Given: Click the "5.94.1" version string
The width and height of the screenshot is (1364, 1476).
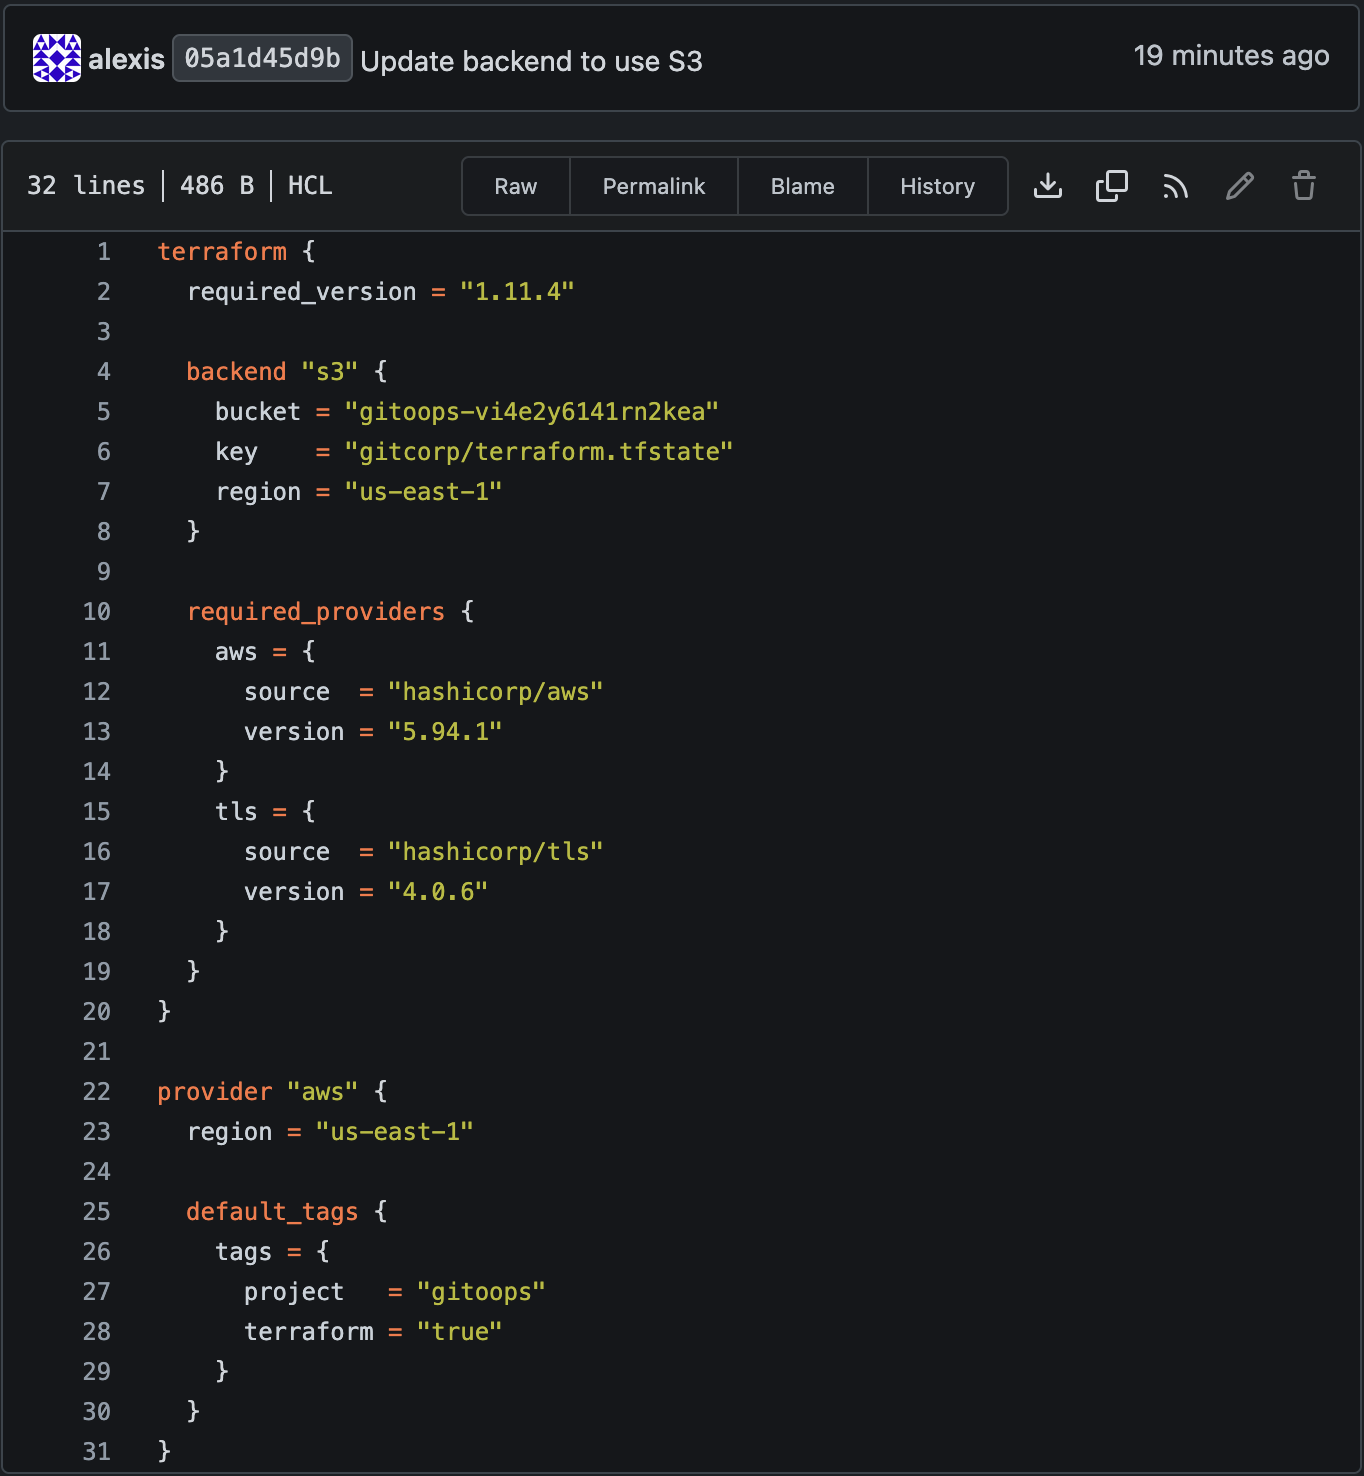Looking at the screenshot, I should pos(445,732).
